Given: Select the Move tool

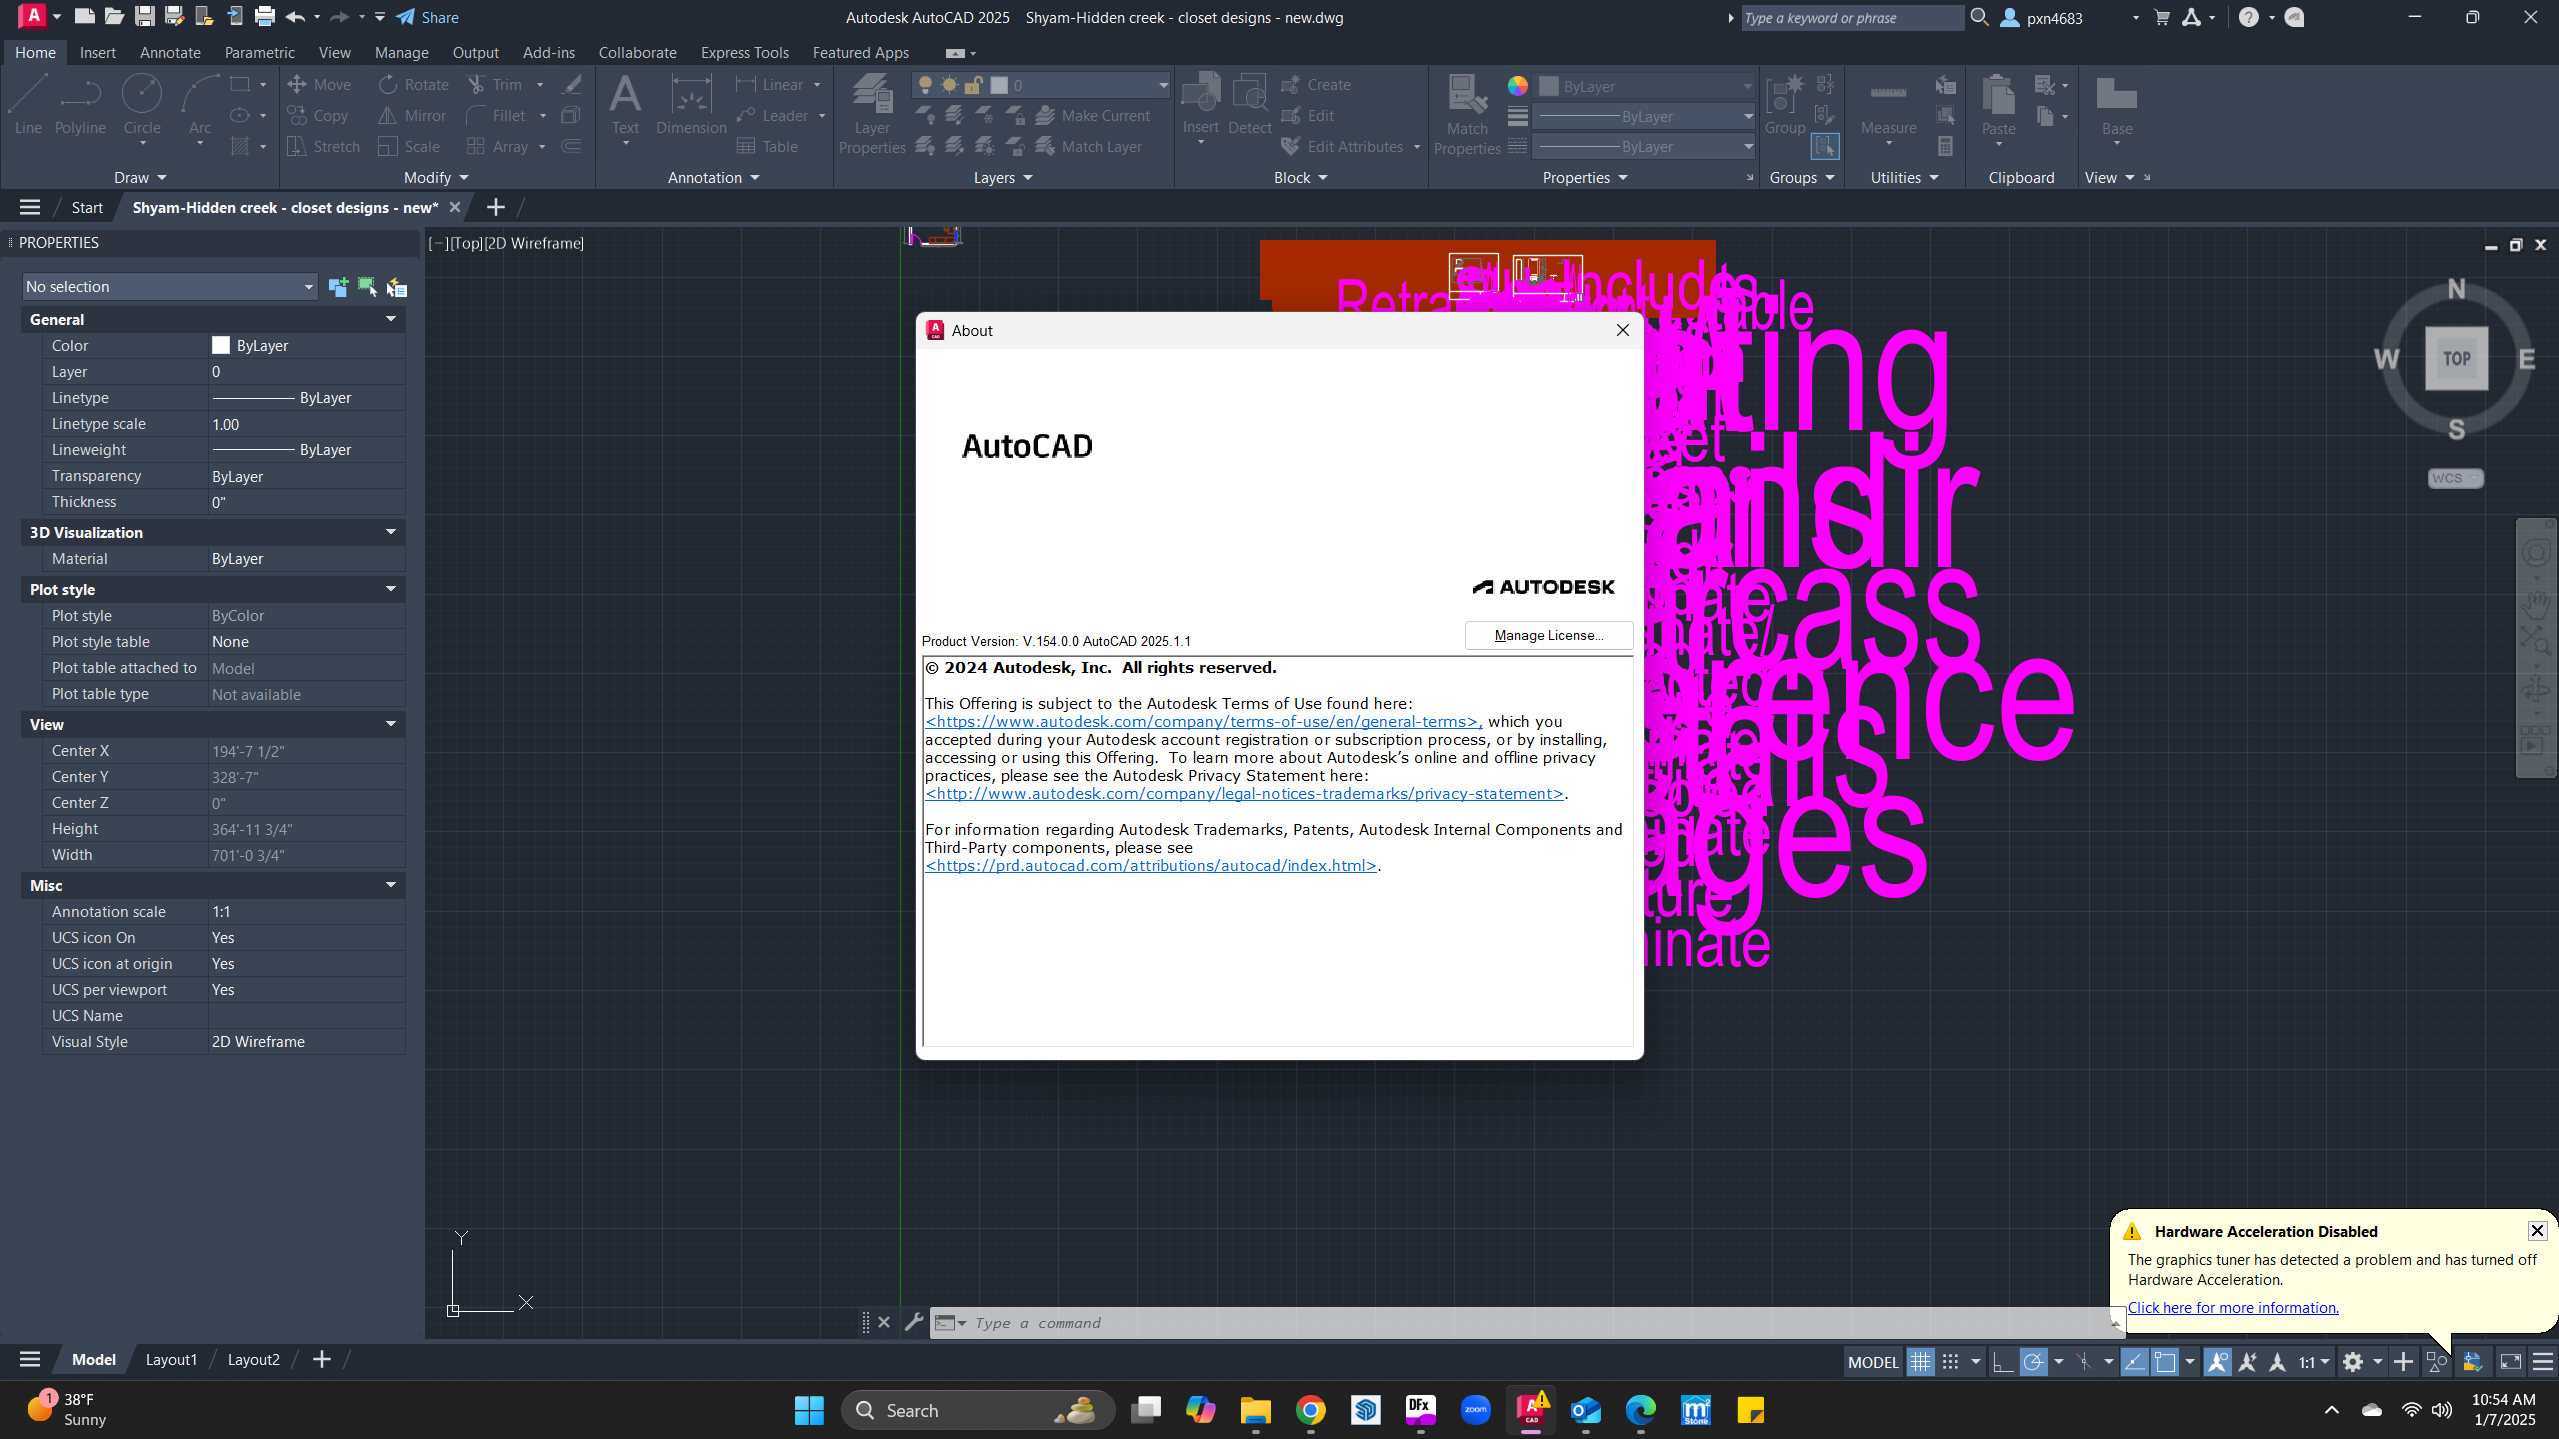Looking at the screenshot, I should point(320,84).
